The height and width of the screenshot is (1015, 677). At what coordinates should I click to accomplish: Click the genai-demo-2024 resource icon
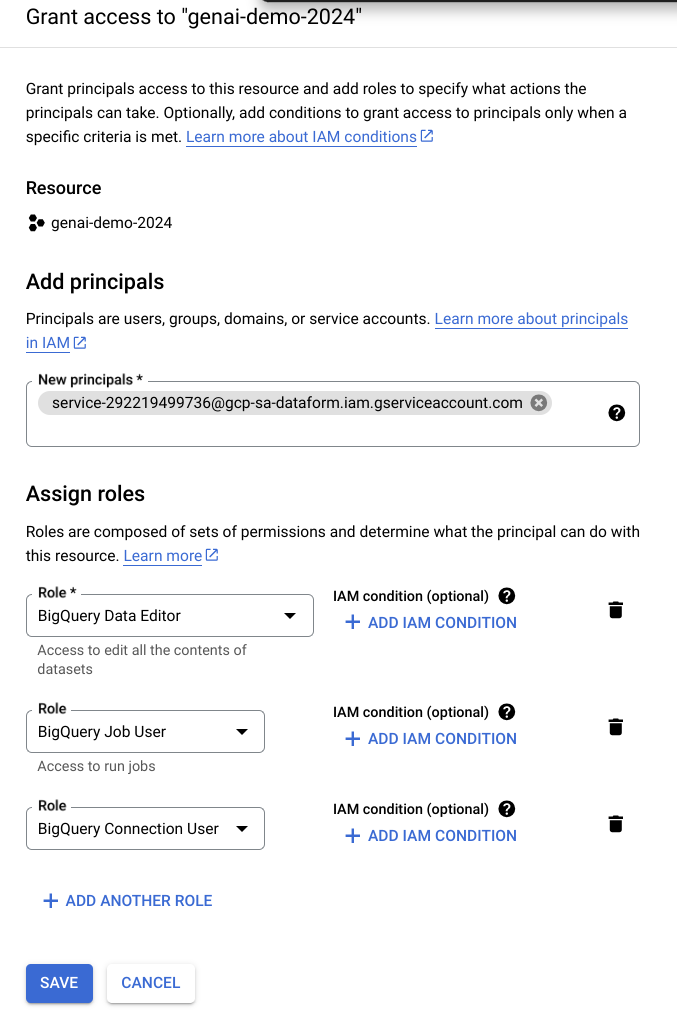pyautogui.click(x=36, y=223)
